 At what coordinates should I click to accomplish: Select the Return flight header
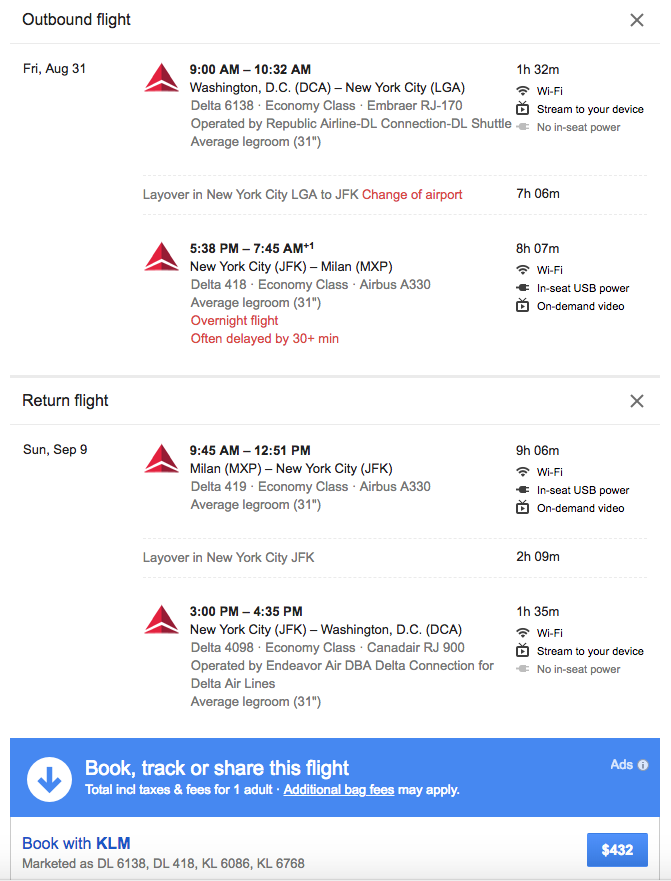pos(65,401)
